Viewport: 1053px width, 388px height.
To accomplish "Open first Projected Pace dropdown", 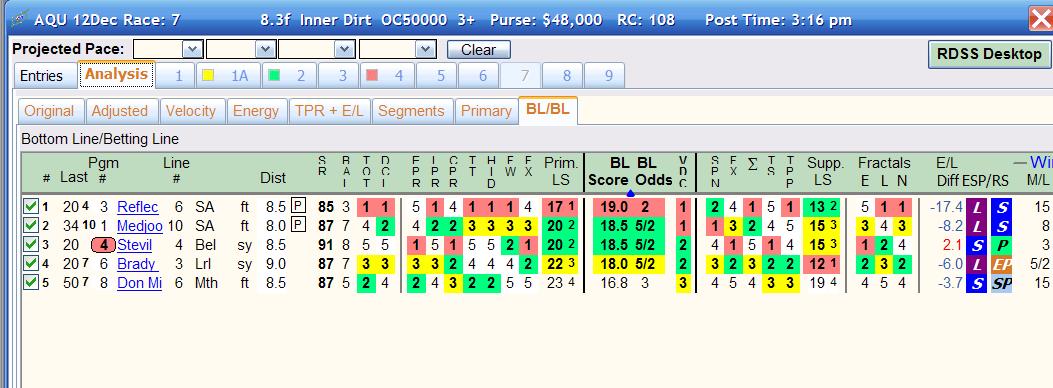I will click(x=193, y=49).
